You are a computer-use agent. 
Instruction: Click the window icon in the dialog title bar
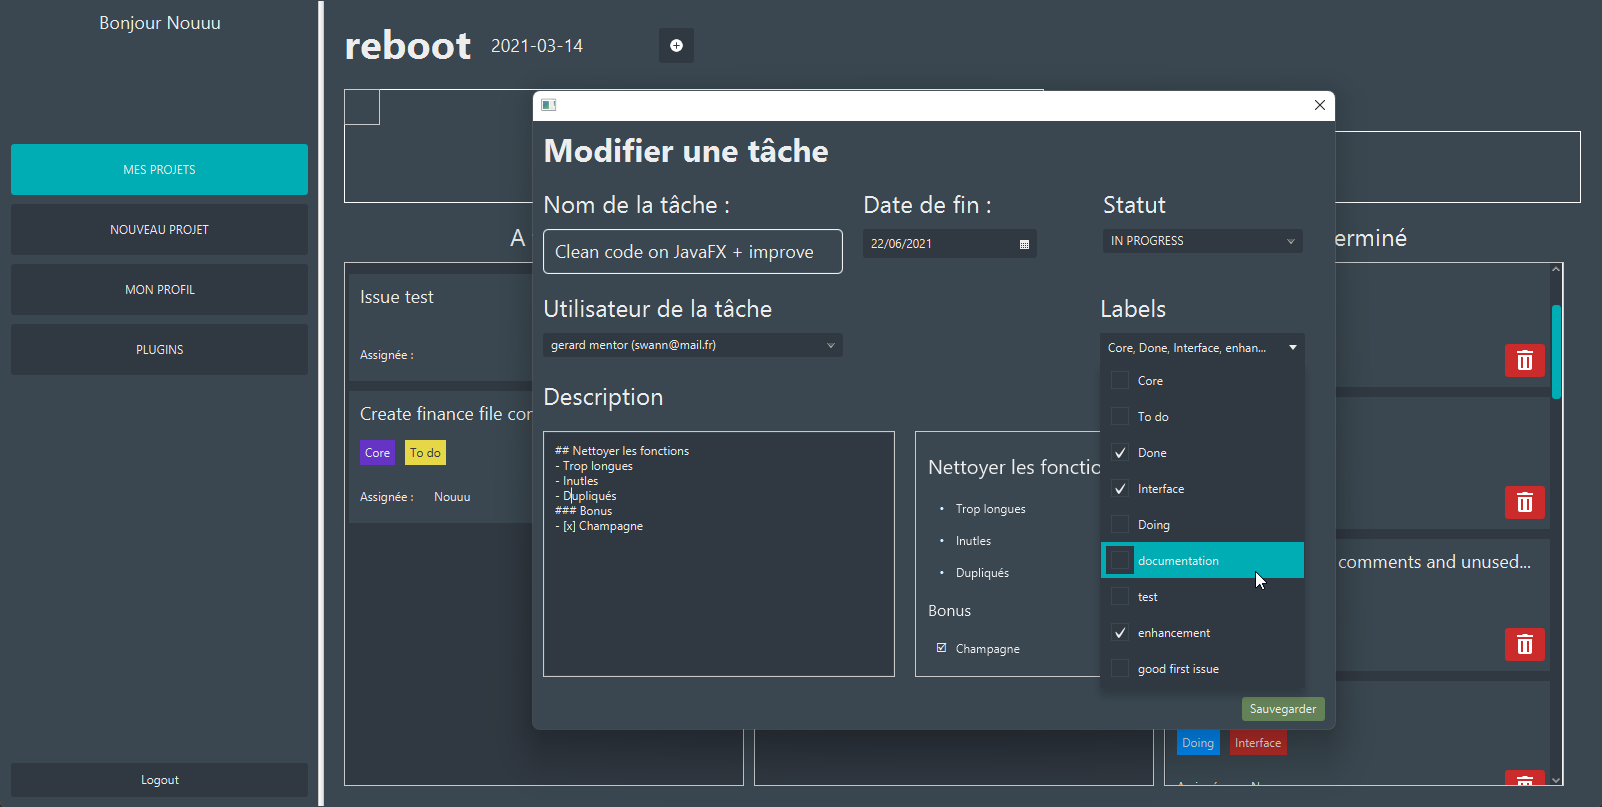(548, 105)
